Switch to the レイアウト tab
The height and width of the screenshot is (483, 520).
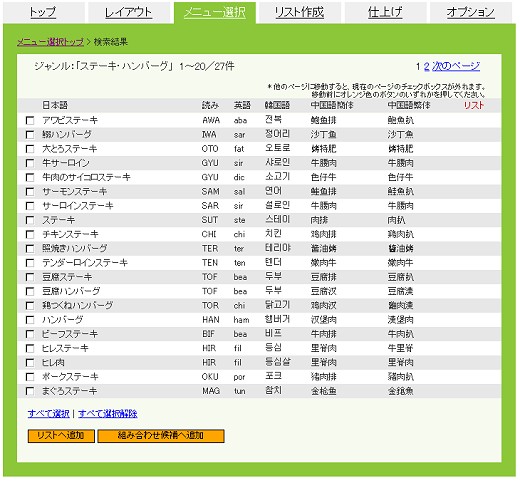click(128, 12)
